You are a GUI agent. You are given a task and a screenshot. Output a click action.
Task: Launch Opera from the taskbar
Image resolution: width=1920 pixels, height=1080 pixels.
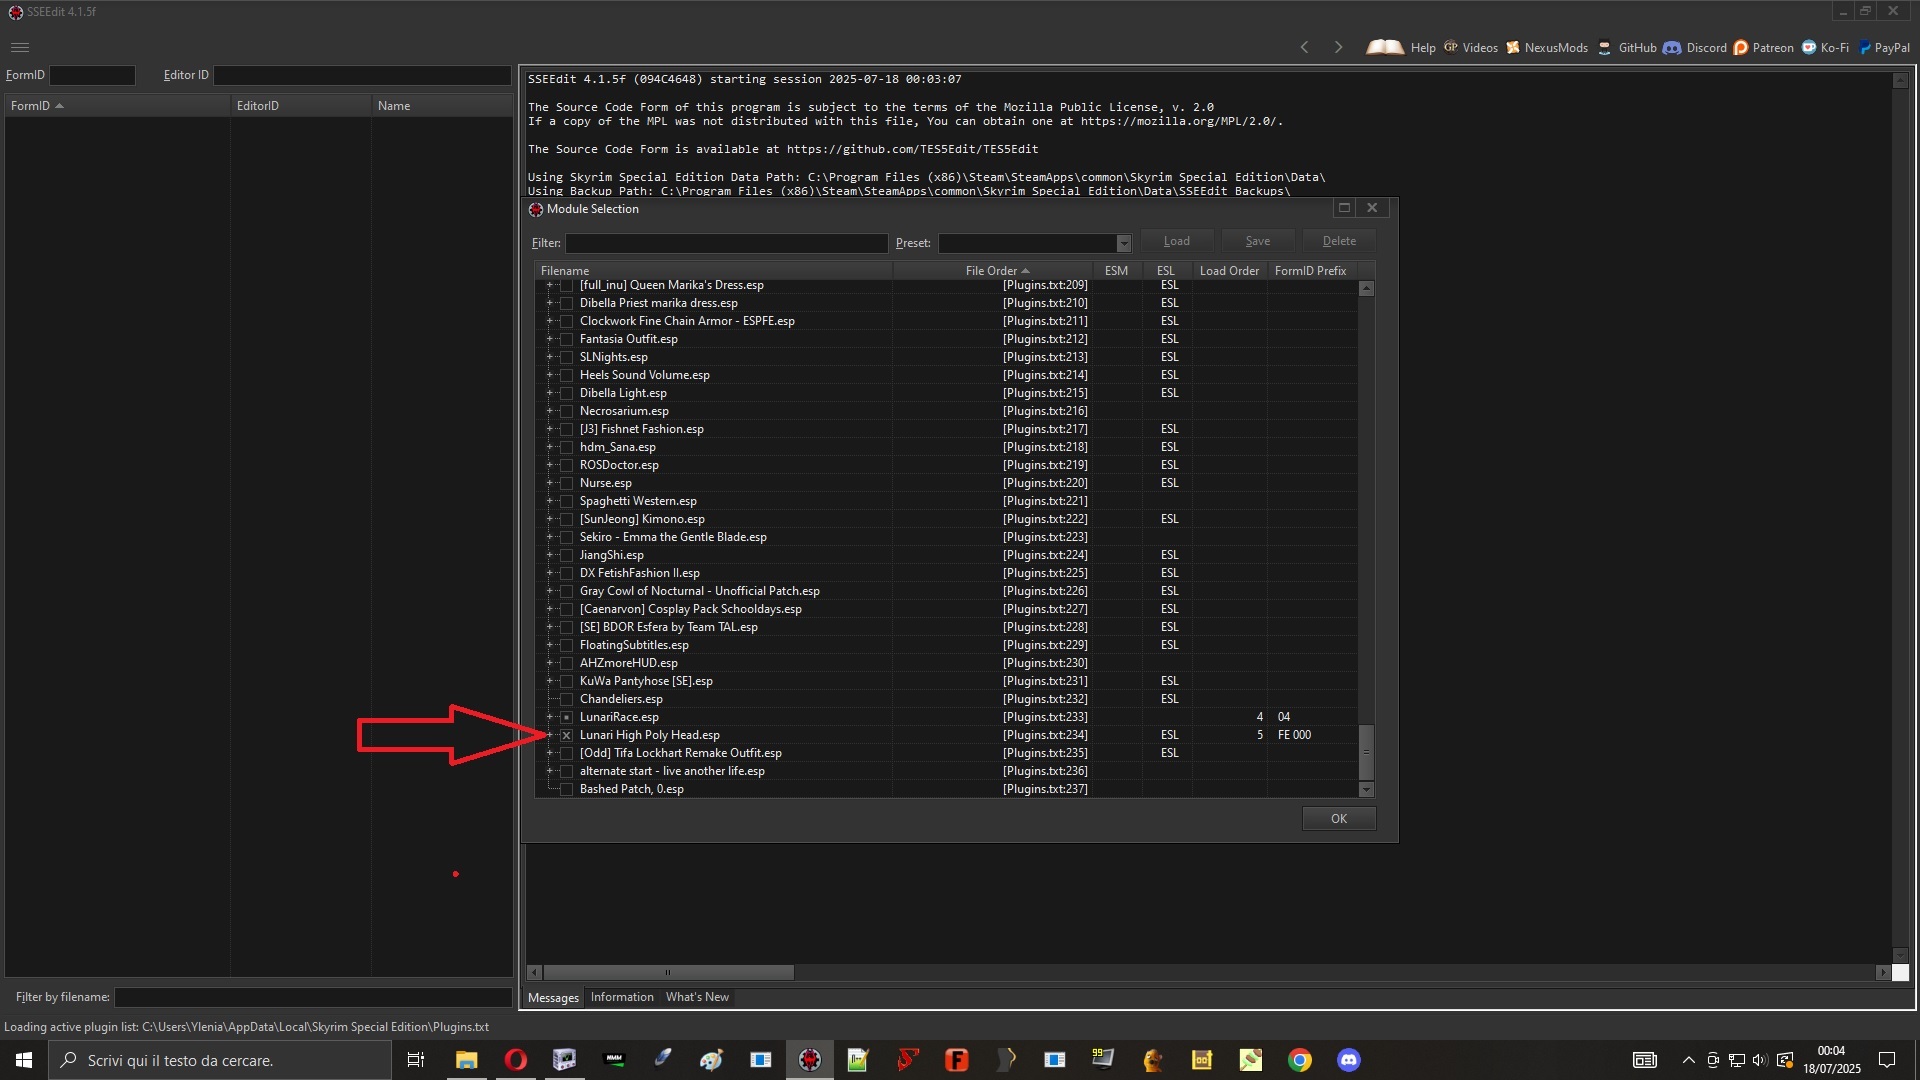pyautogui.click(x=516, y=1060)
